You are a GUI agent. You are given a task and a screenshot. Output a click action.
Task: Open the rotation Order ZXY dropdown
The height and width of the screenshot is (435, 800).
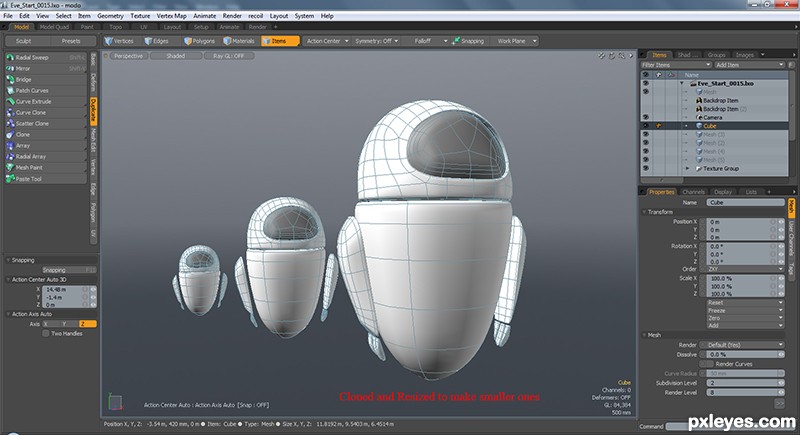745,269
